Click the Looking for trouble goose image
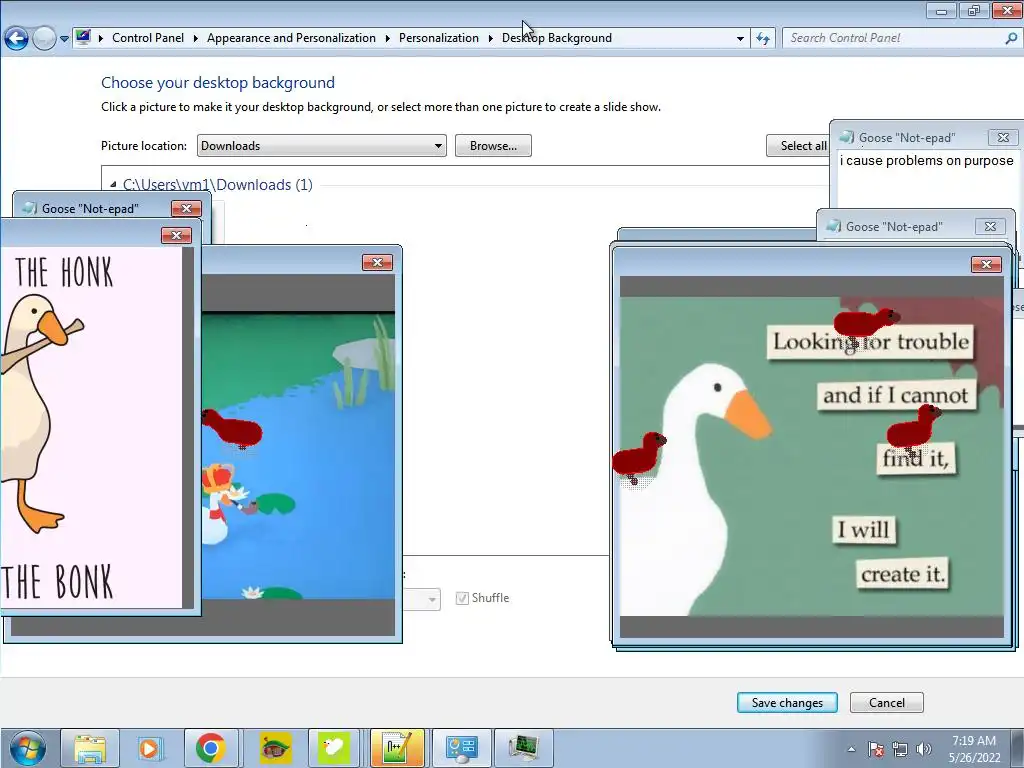The image size is (1024, 768). click(x=812, y=456)
